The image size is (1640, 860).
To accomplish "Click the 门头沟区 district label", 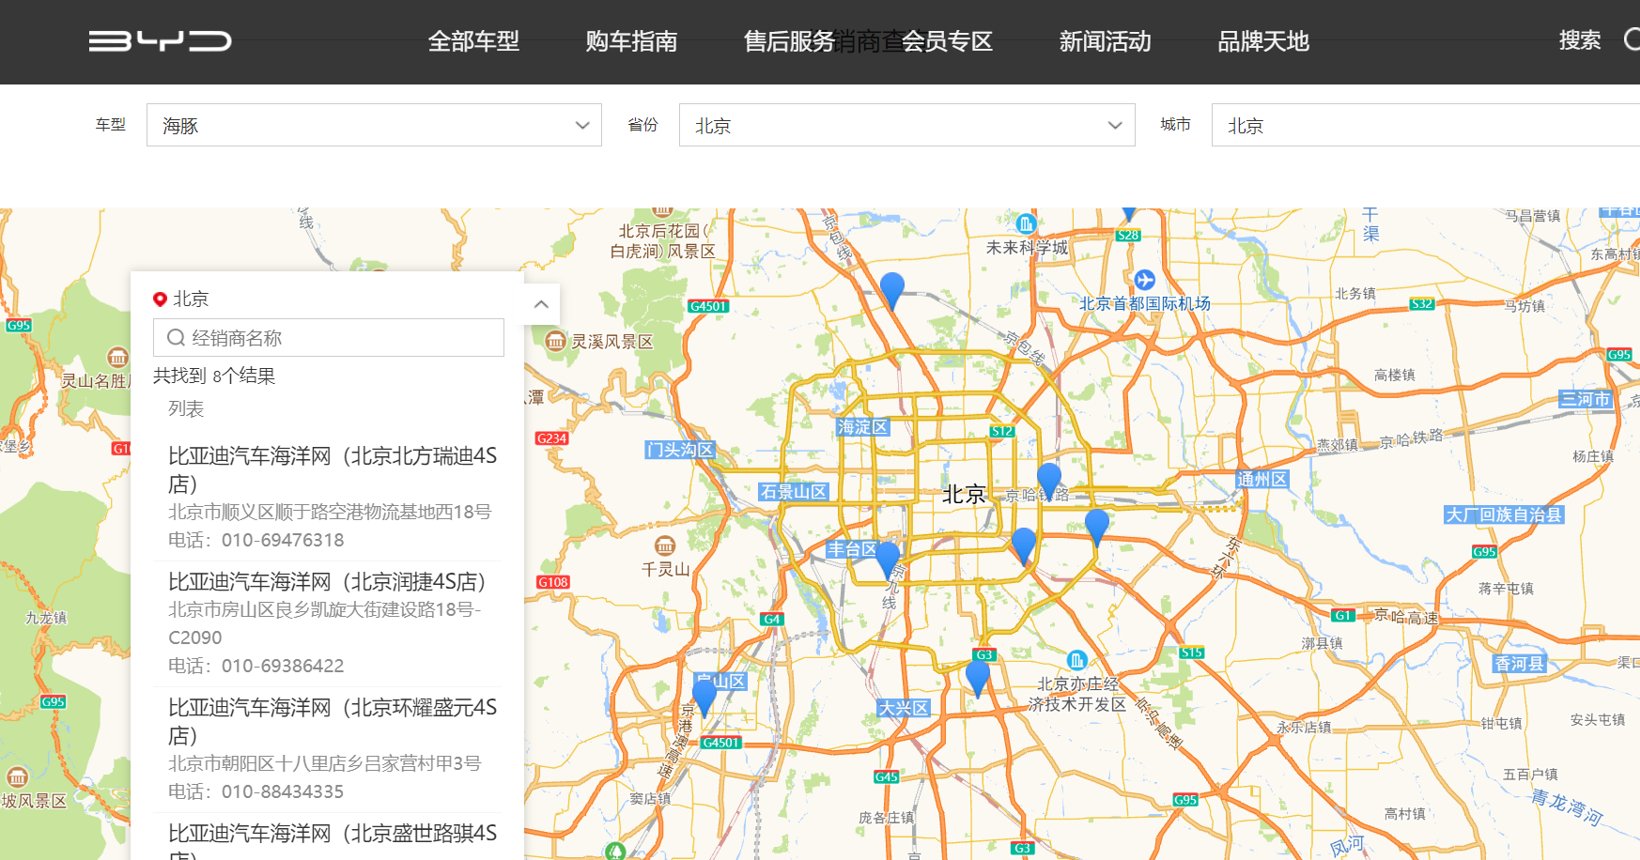I will pos(680,450).
